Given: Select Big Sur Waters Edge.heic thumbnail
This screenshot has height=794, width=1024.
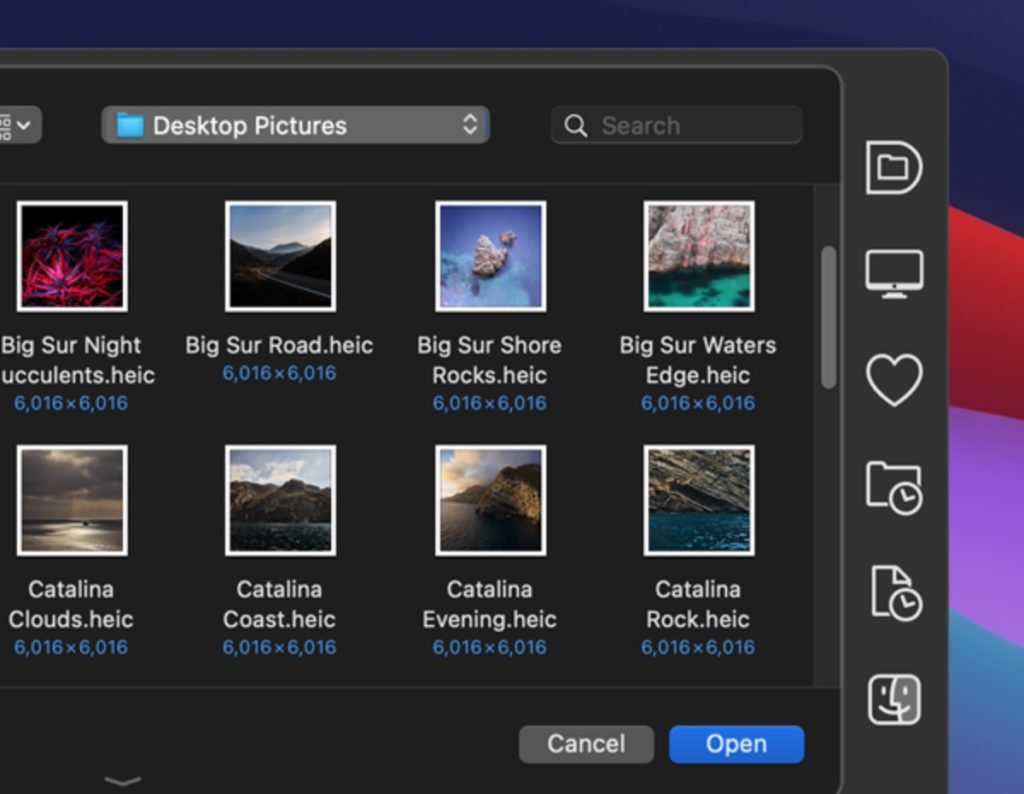Looking at the screenshot, I should (x=699, y=256).
